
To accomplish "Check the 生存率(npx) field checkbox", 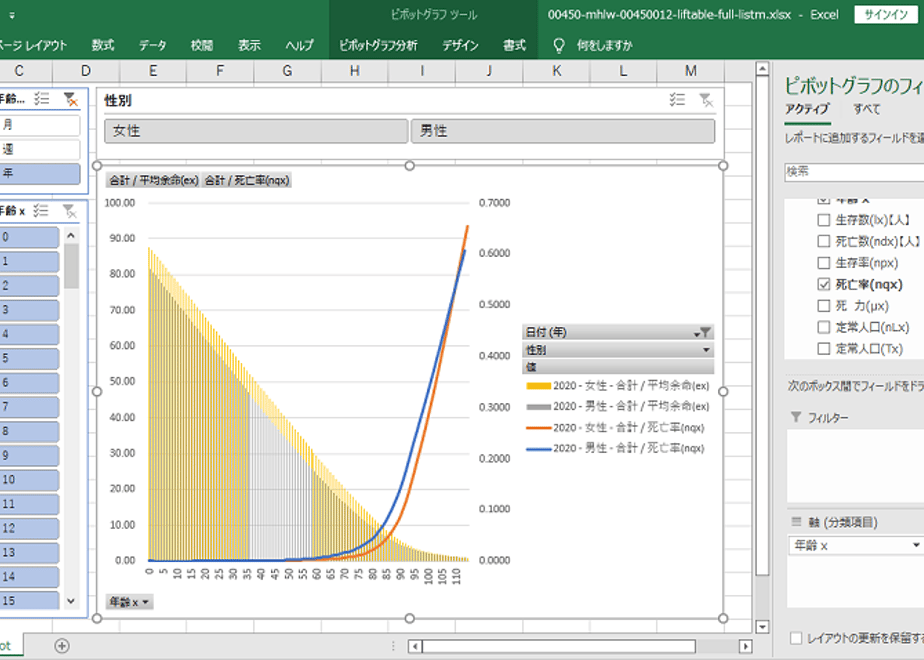I will (824, 262).
